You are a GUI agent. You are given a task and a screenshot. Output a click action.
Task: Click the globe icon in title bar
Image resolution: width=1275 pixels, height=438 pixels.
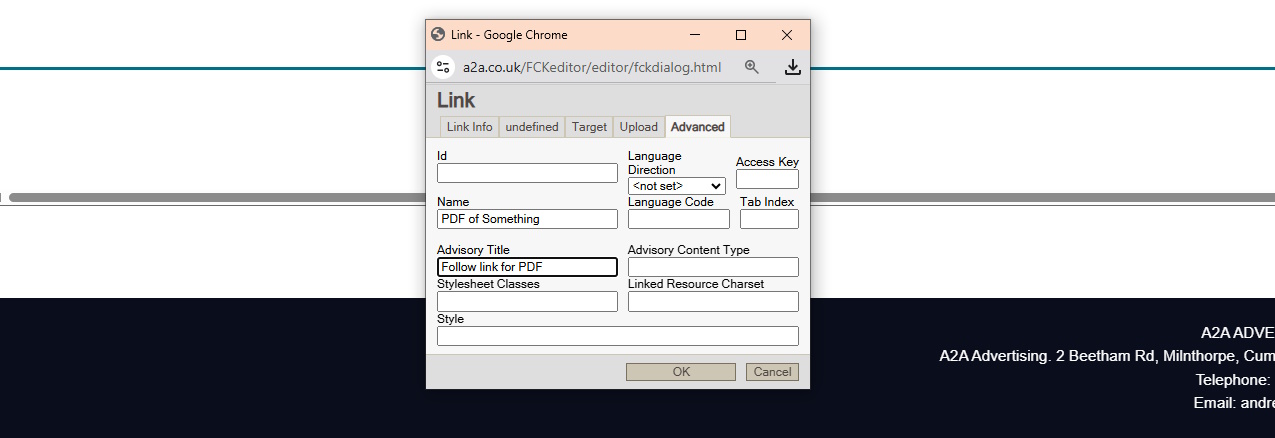coord(438,34)
